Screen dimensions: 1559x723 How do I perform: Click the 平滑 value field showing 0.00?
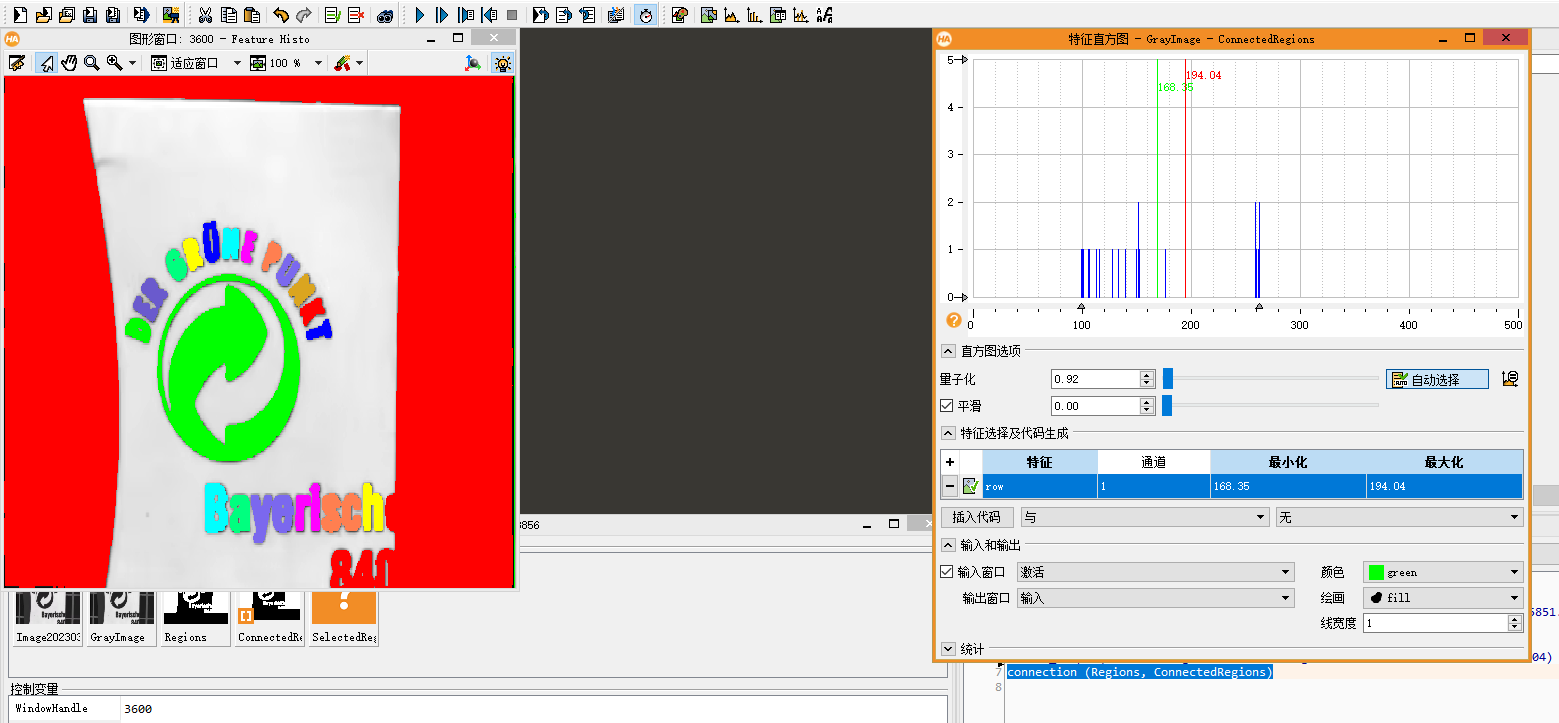point(1095,406)
